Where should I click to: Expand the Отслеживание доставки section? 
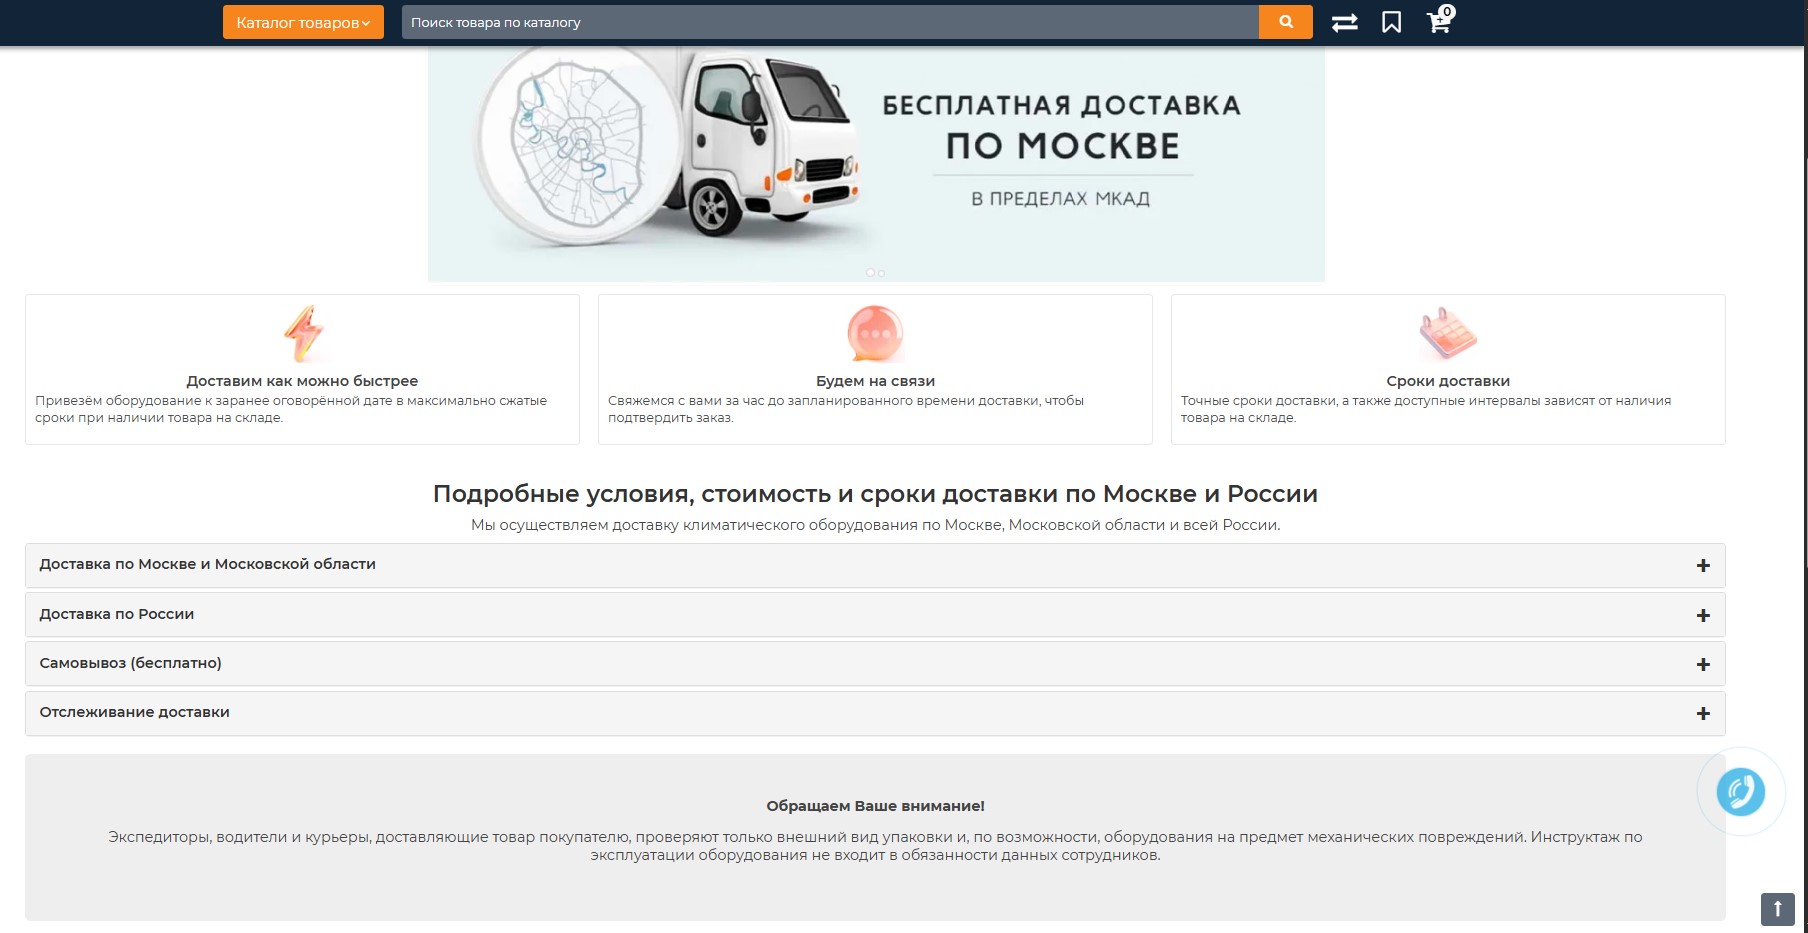pyautogui.click(x=135, y=712)
